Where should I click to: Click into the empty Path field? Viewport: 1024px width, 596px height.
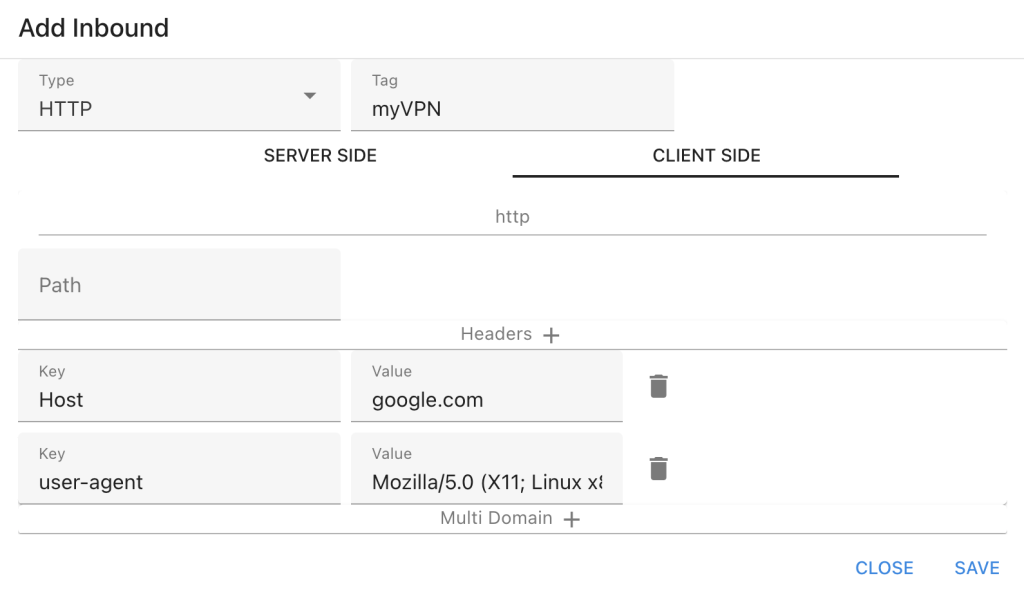[179, 285]
